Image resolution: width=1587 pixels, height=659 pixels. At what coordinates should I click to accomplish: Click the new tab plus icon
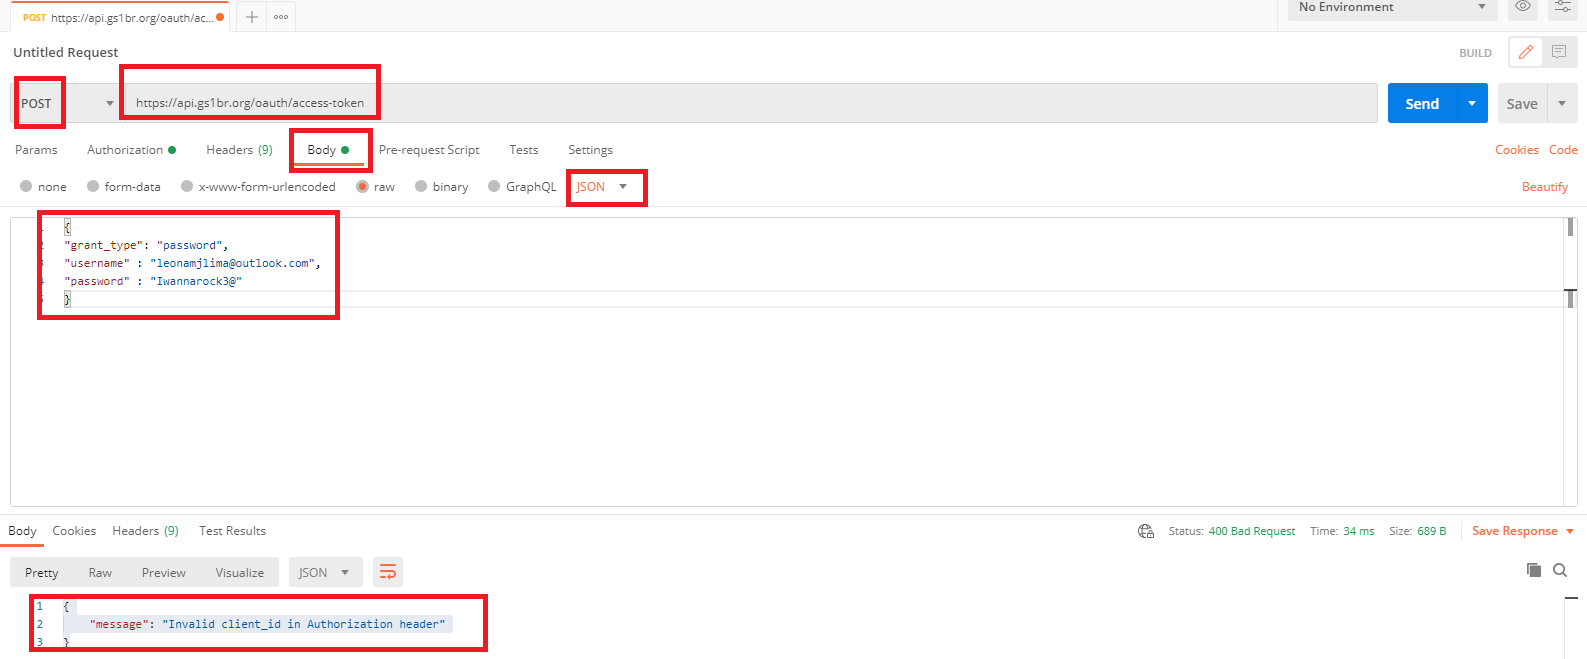[252, 17]
